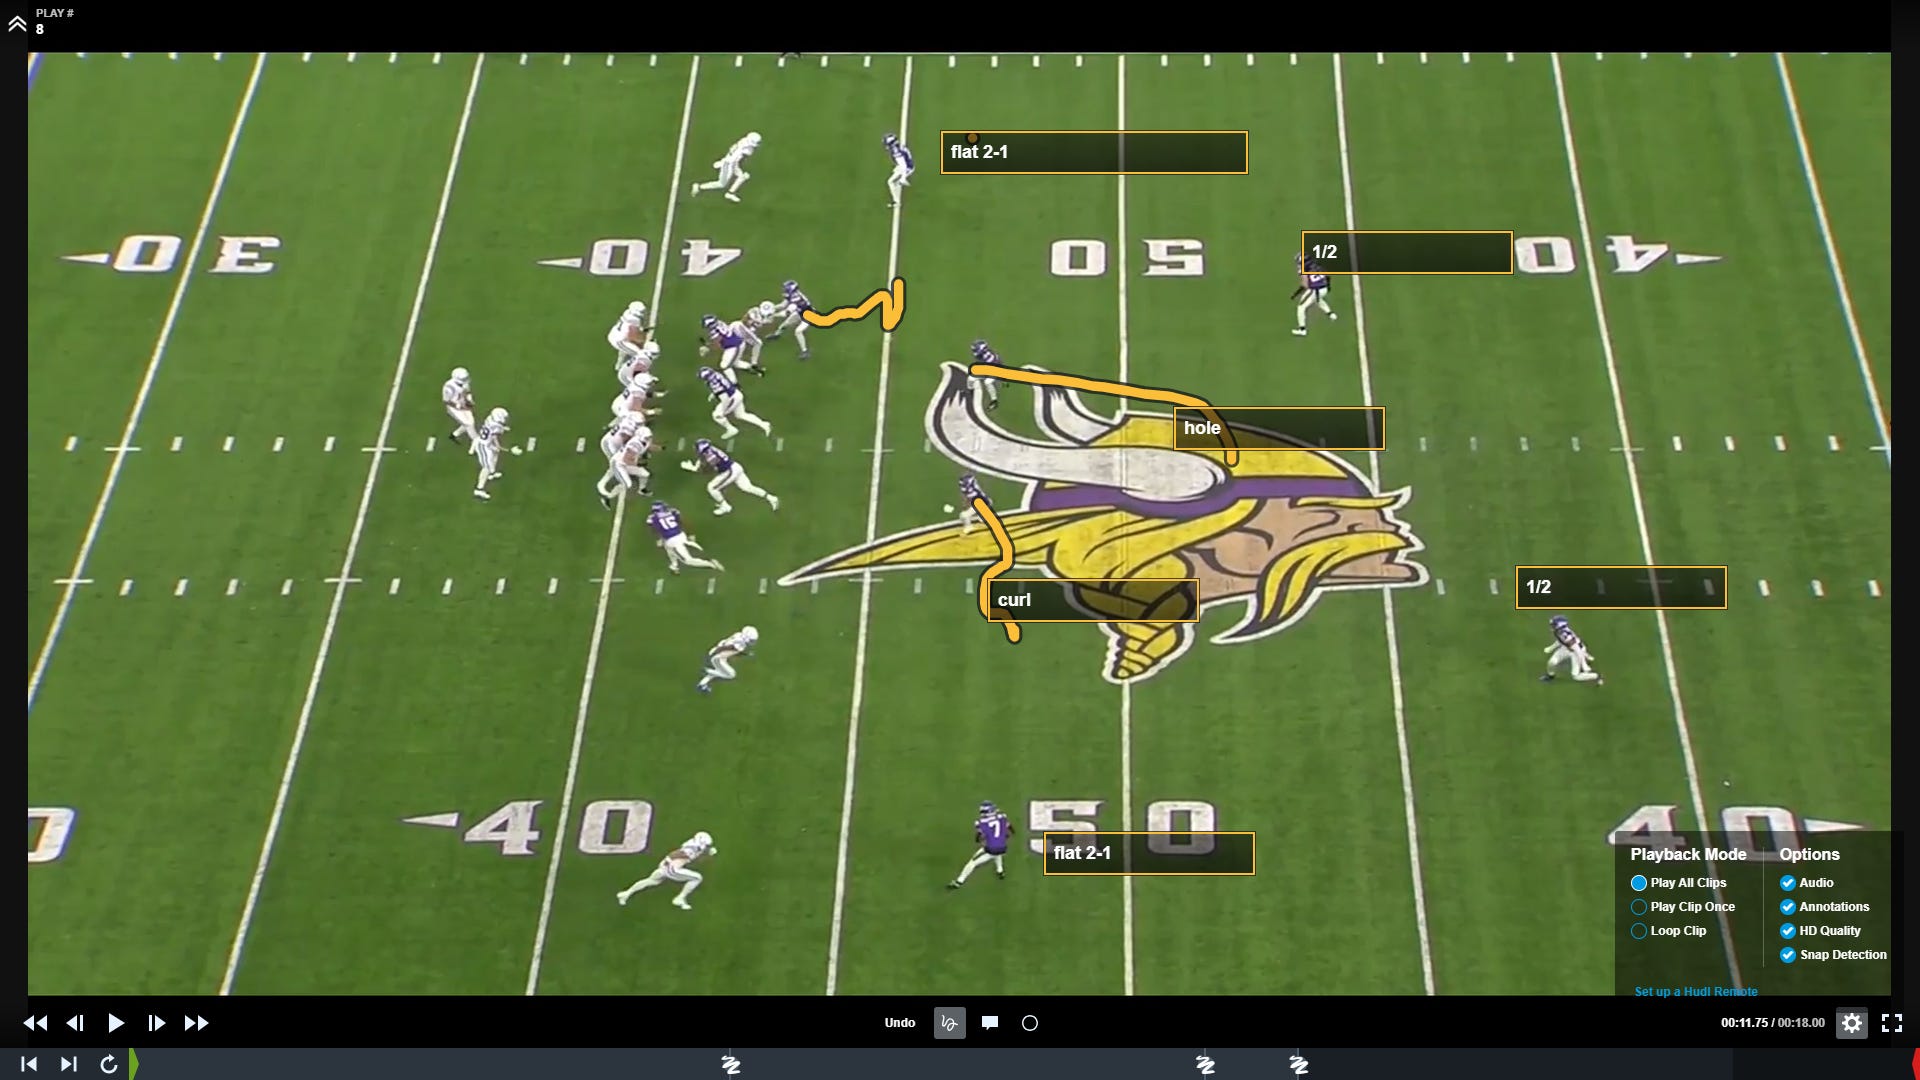The width and height of the screenshot is (1920, 1080).
Task: Click the rewind playback button
Action: coord(35,1023)
